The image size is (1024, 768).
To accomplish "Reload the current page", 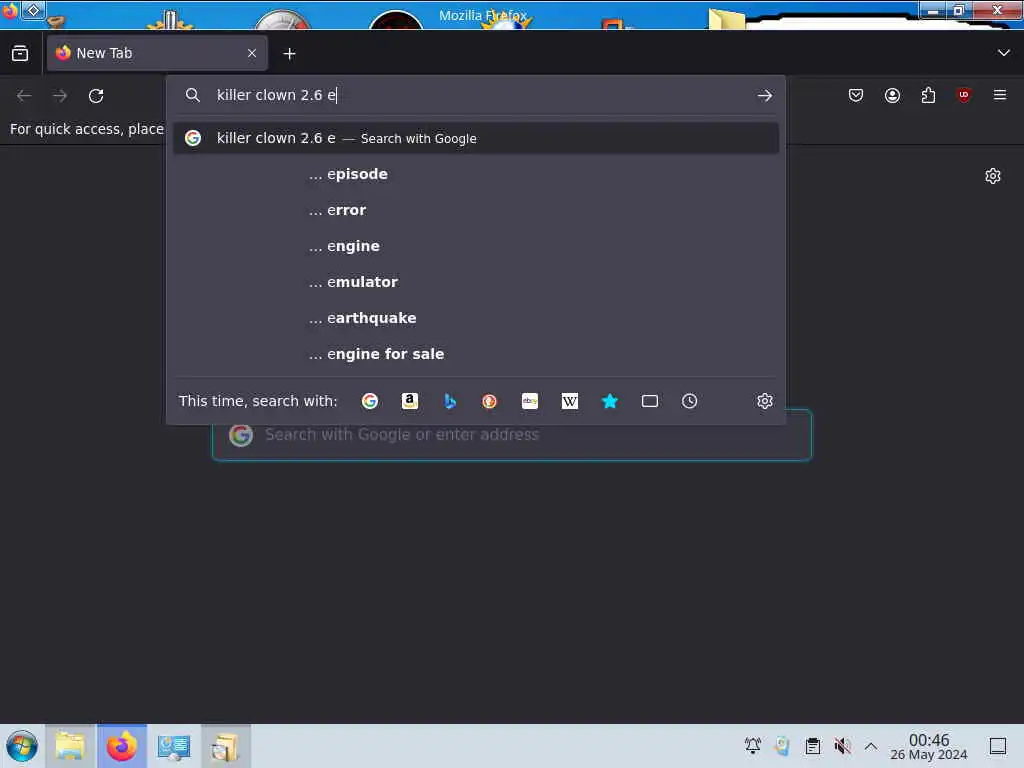I will coord(96,96).
